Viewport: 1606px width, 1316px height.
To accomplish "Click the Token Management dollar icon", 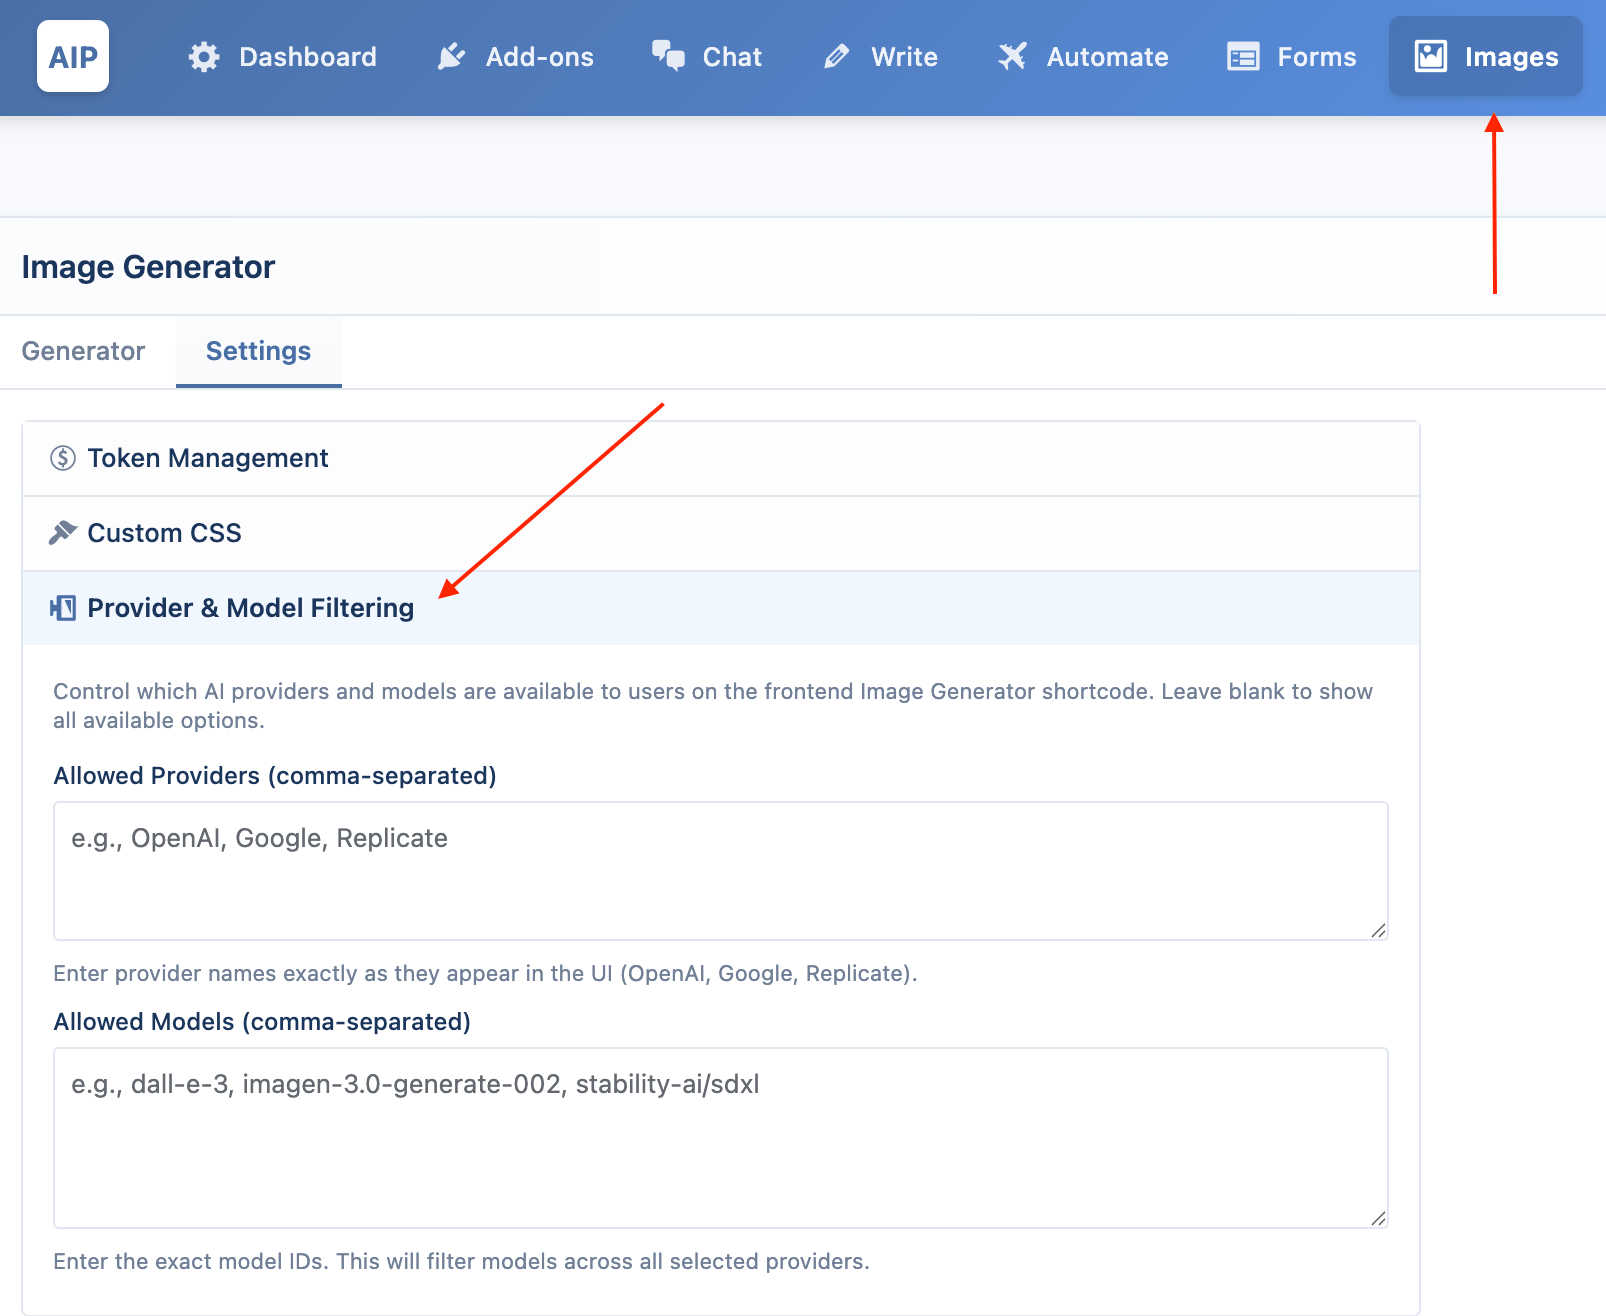I will [x=63, y=458].
